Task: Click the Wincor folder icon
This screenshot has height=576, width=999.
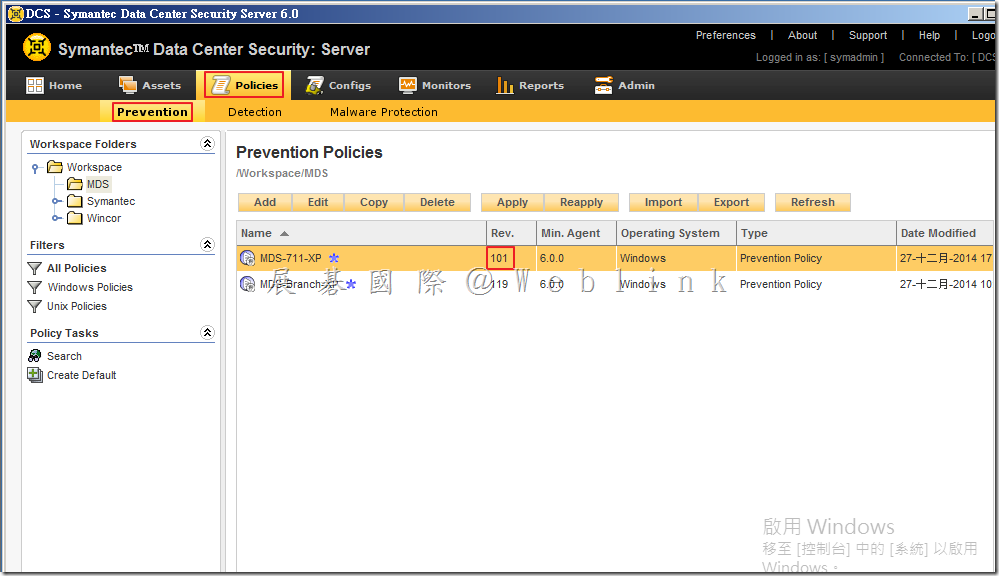Action: click(x=75, y=219)
